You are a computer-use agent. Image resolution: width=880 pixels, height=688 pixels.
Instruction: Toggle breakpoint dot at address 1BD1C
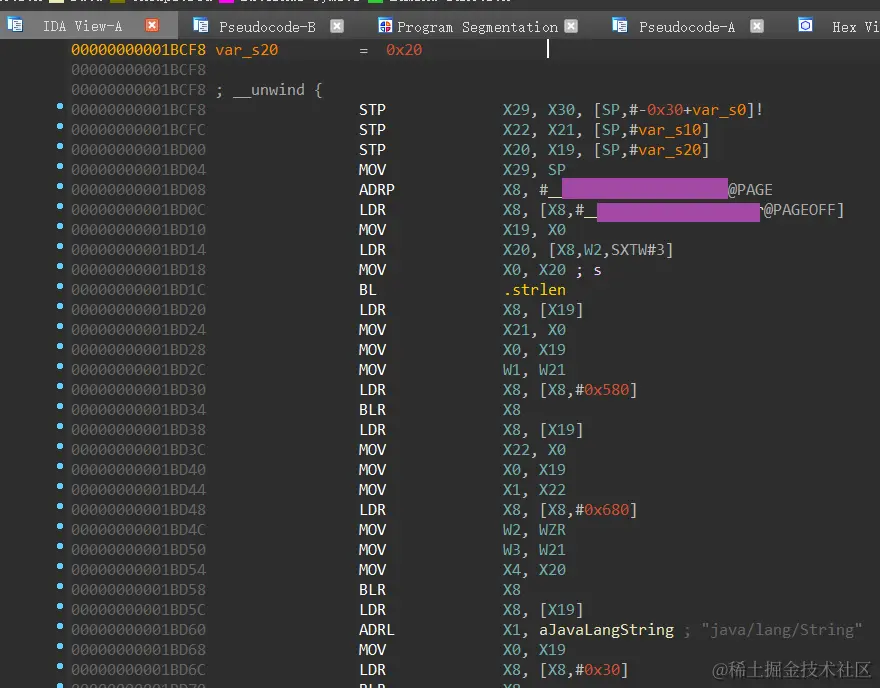click(60, 286)
